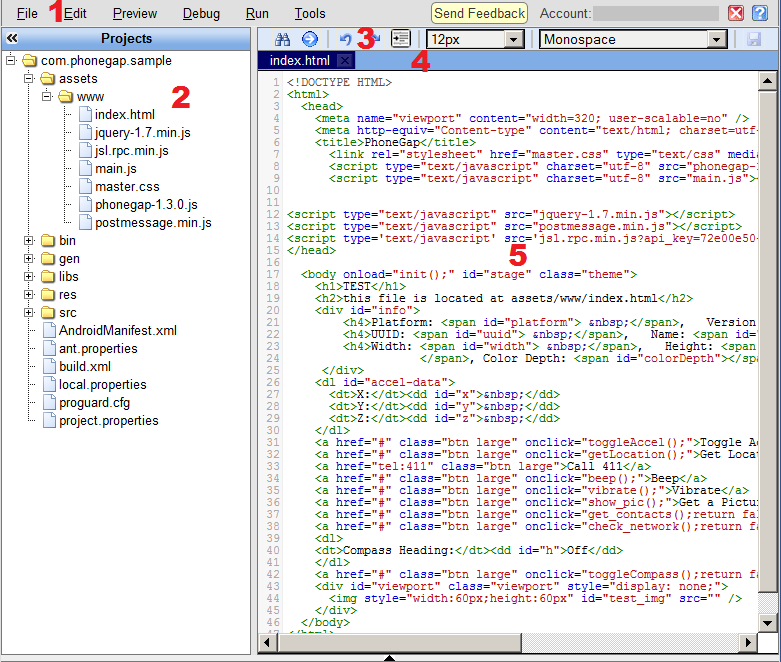Viewport: 781px width, 662px height.
Task: Click the blue go-to arrow icon
Action: click(310, 39)
